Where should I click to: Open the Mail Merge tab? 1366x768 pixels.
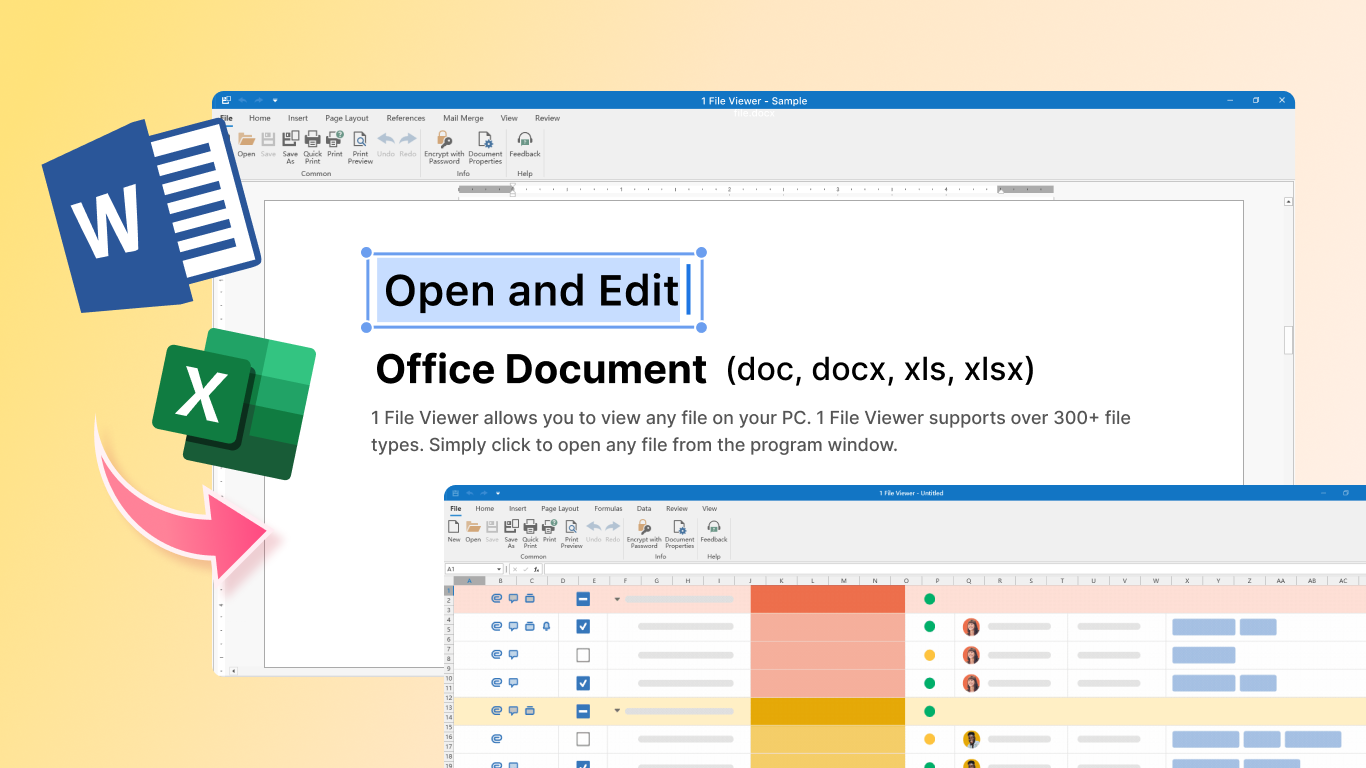463,118
